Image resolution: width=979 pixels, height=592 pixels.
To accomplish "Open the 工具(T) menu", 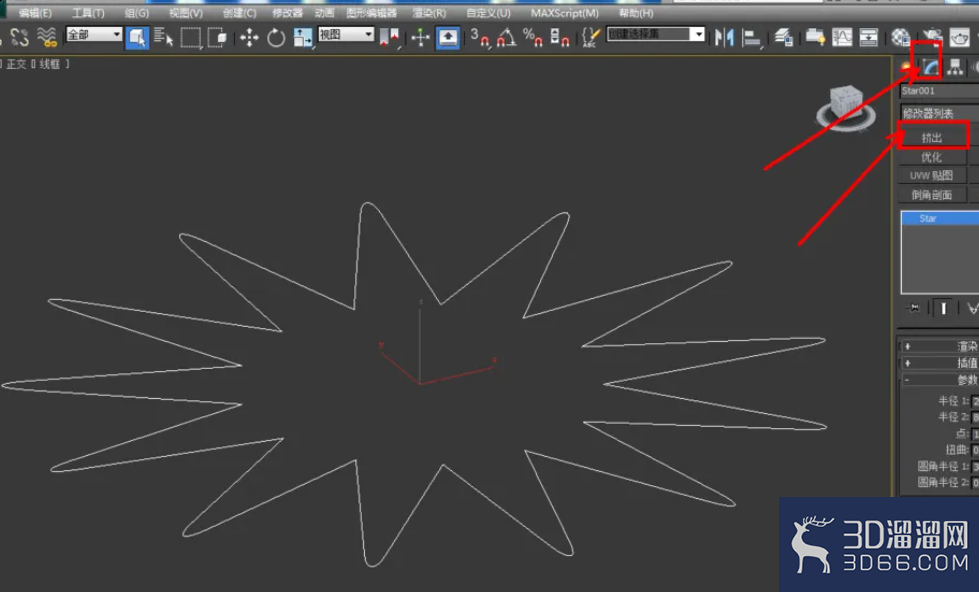I will coord(88,12).
